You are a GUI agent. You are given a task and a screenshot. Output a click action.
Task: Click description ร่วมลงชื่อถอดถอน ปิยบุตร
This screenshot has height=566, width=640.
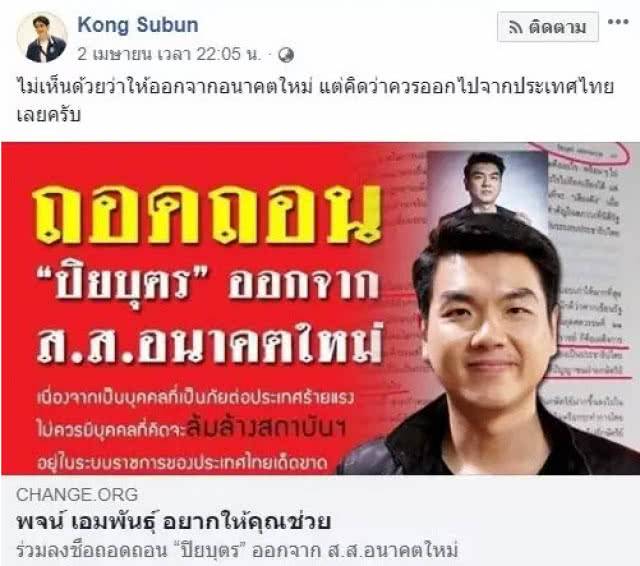237,550
